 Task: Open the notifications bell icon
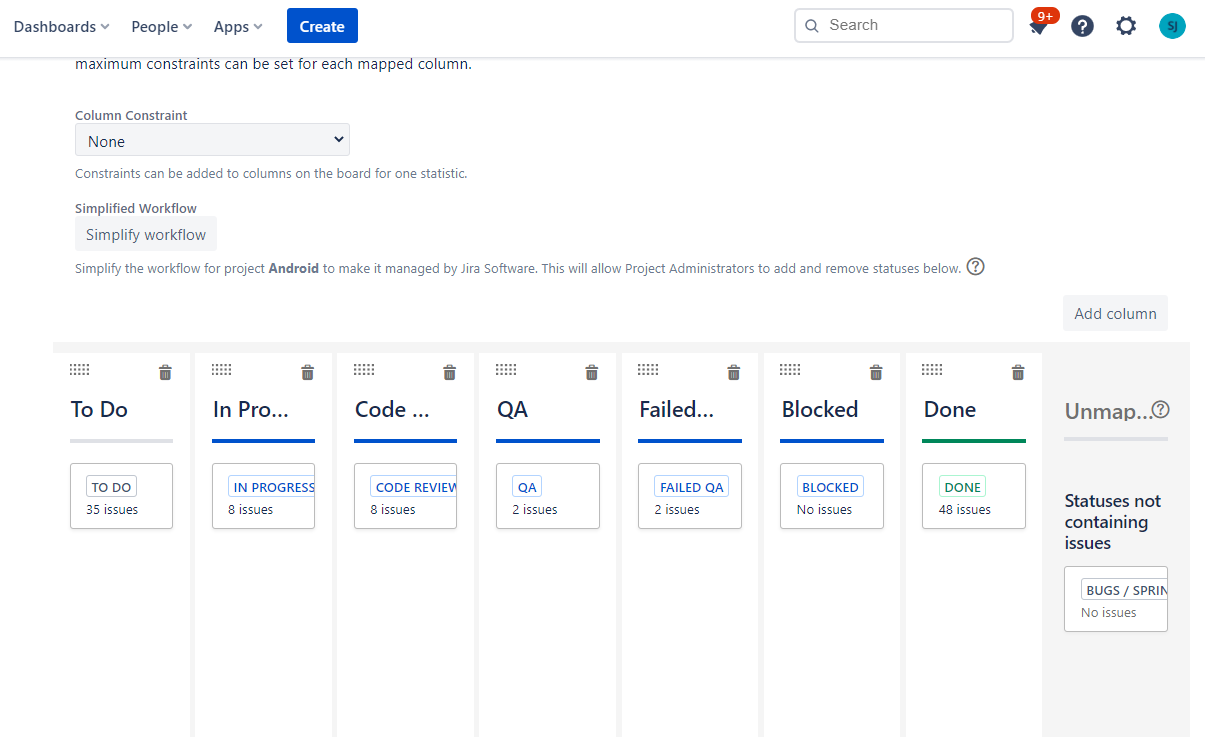click(x=1039, y=26)
